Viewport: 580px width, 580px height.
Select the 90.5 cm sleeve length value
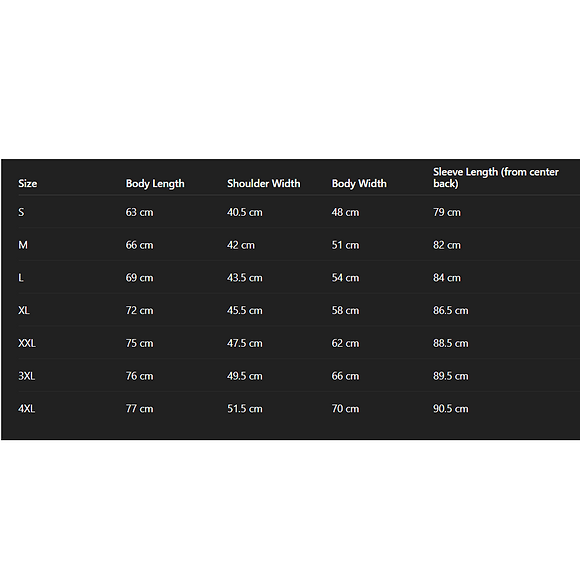[x=451, y=409]
